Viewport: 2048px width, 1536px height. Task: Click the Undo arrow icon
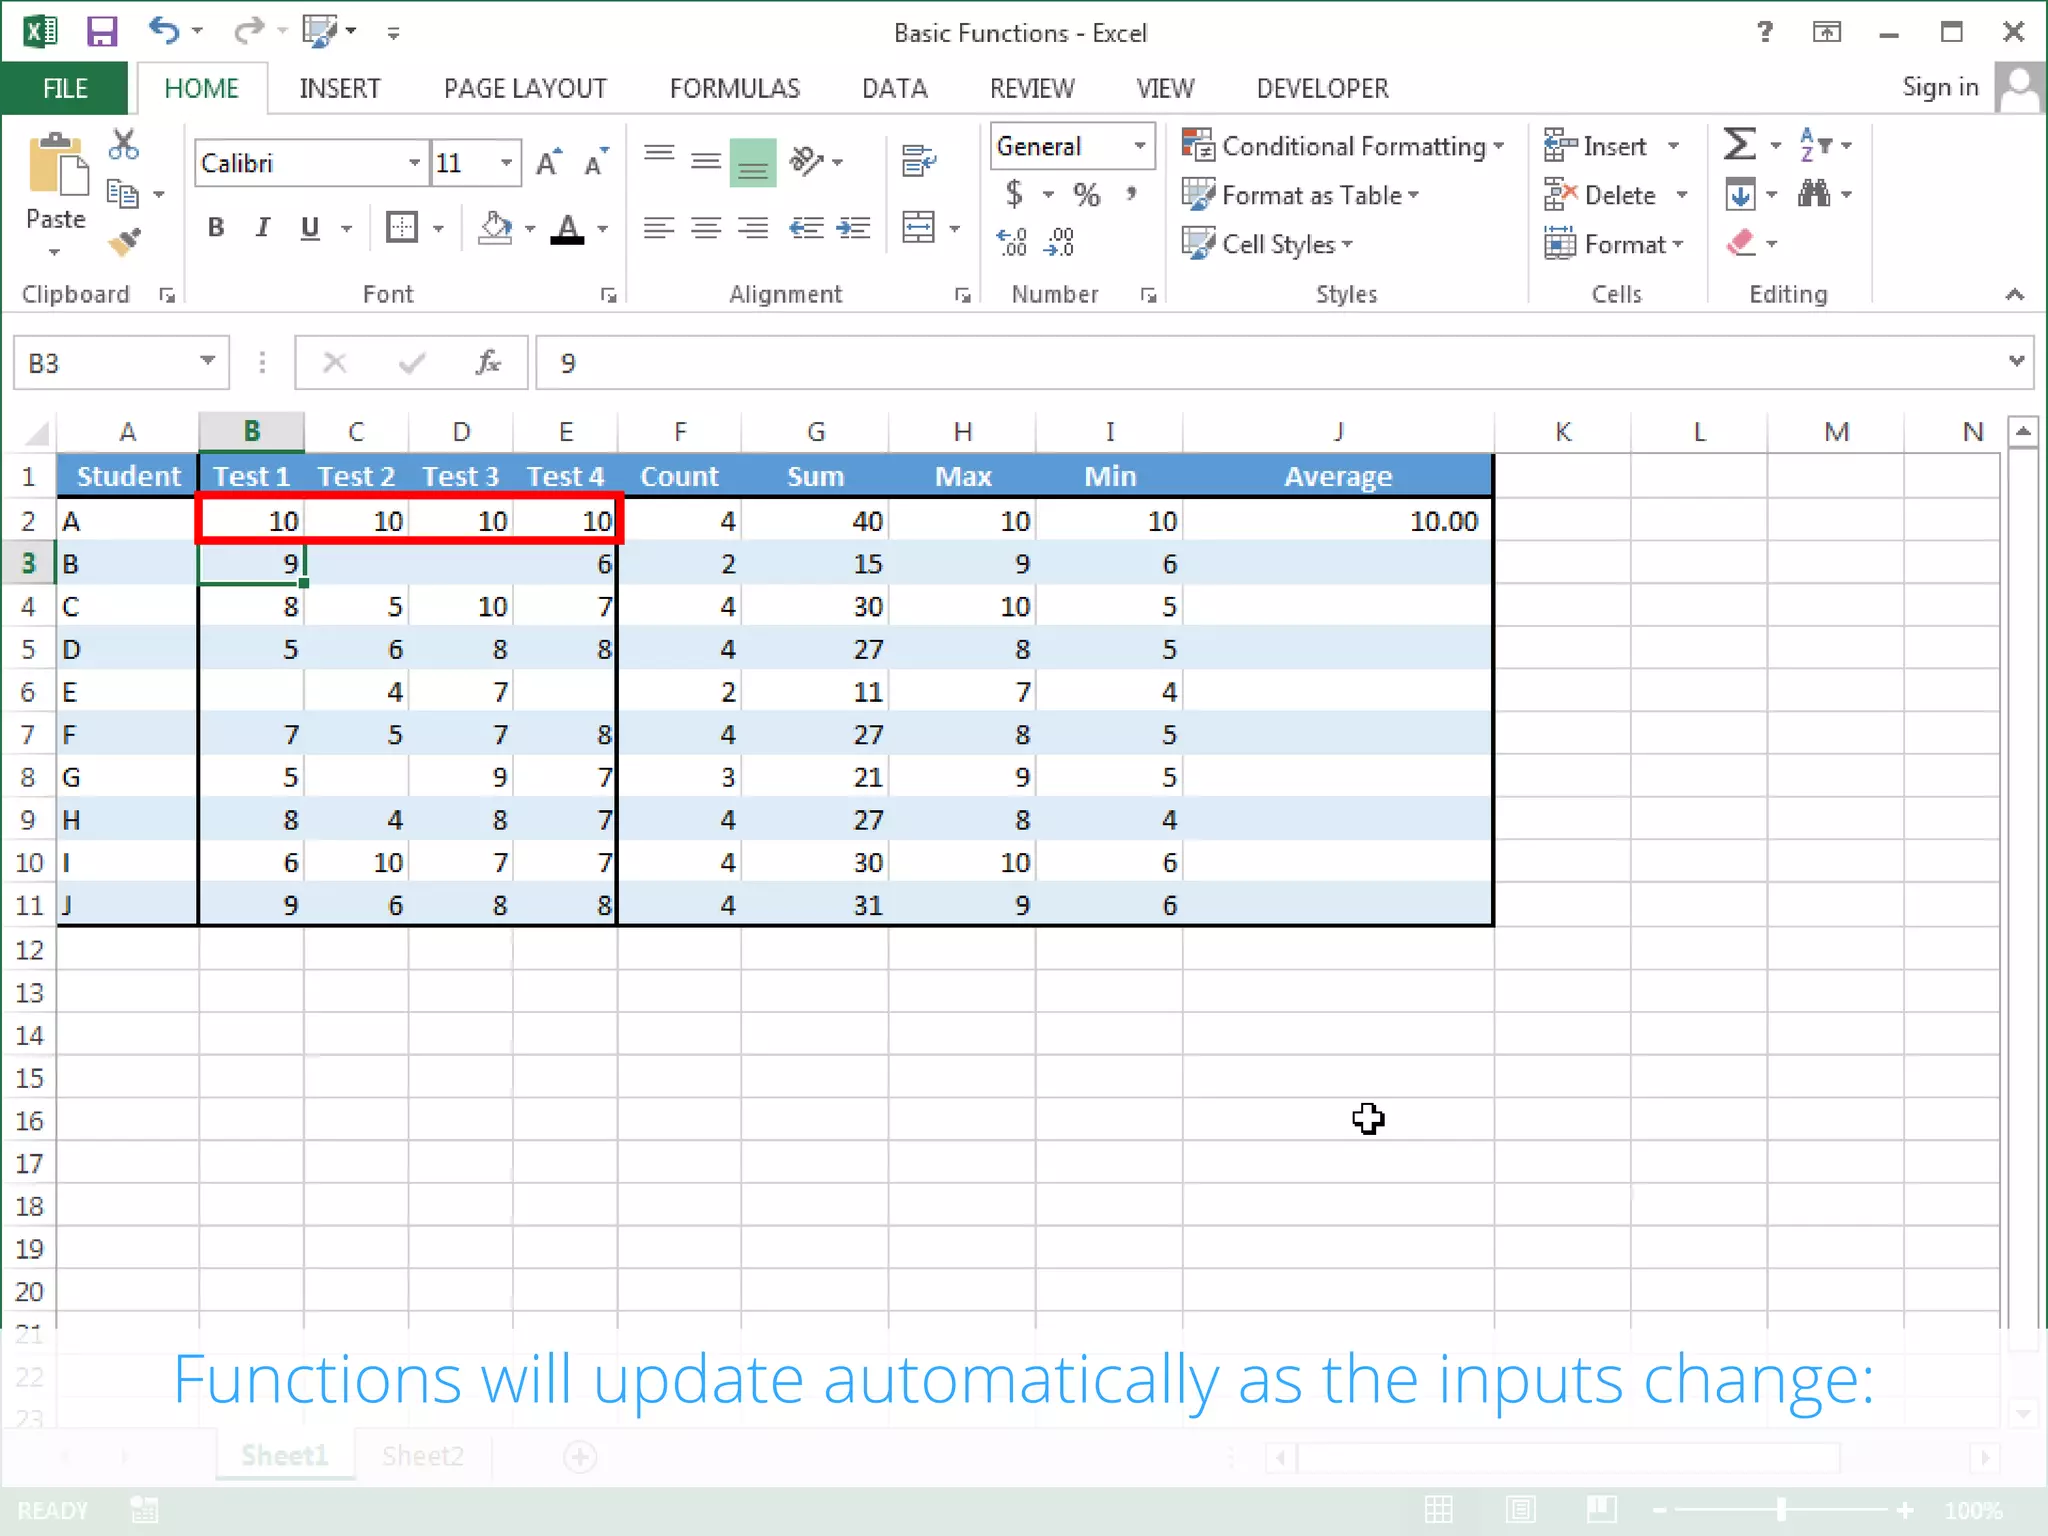[x=163, y=31]
